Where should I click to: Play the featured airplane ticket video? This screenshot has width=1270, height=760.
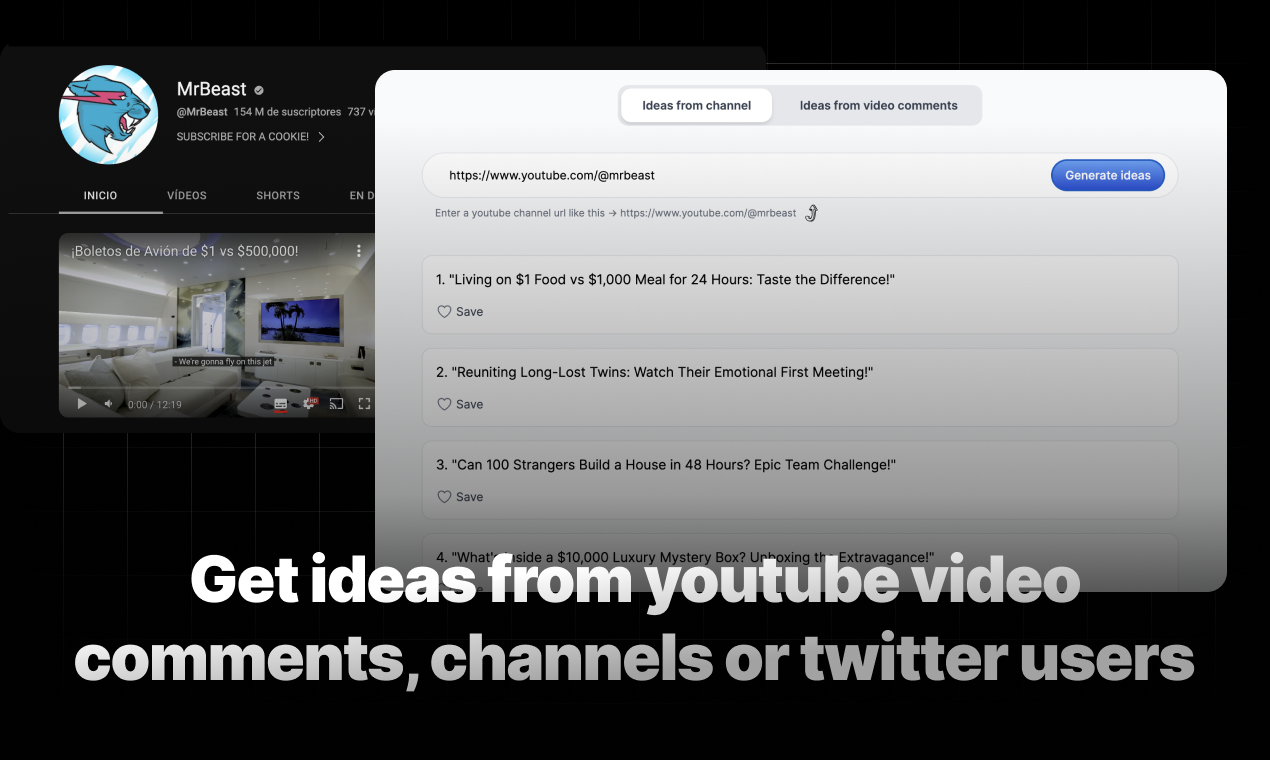82,404
